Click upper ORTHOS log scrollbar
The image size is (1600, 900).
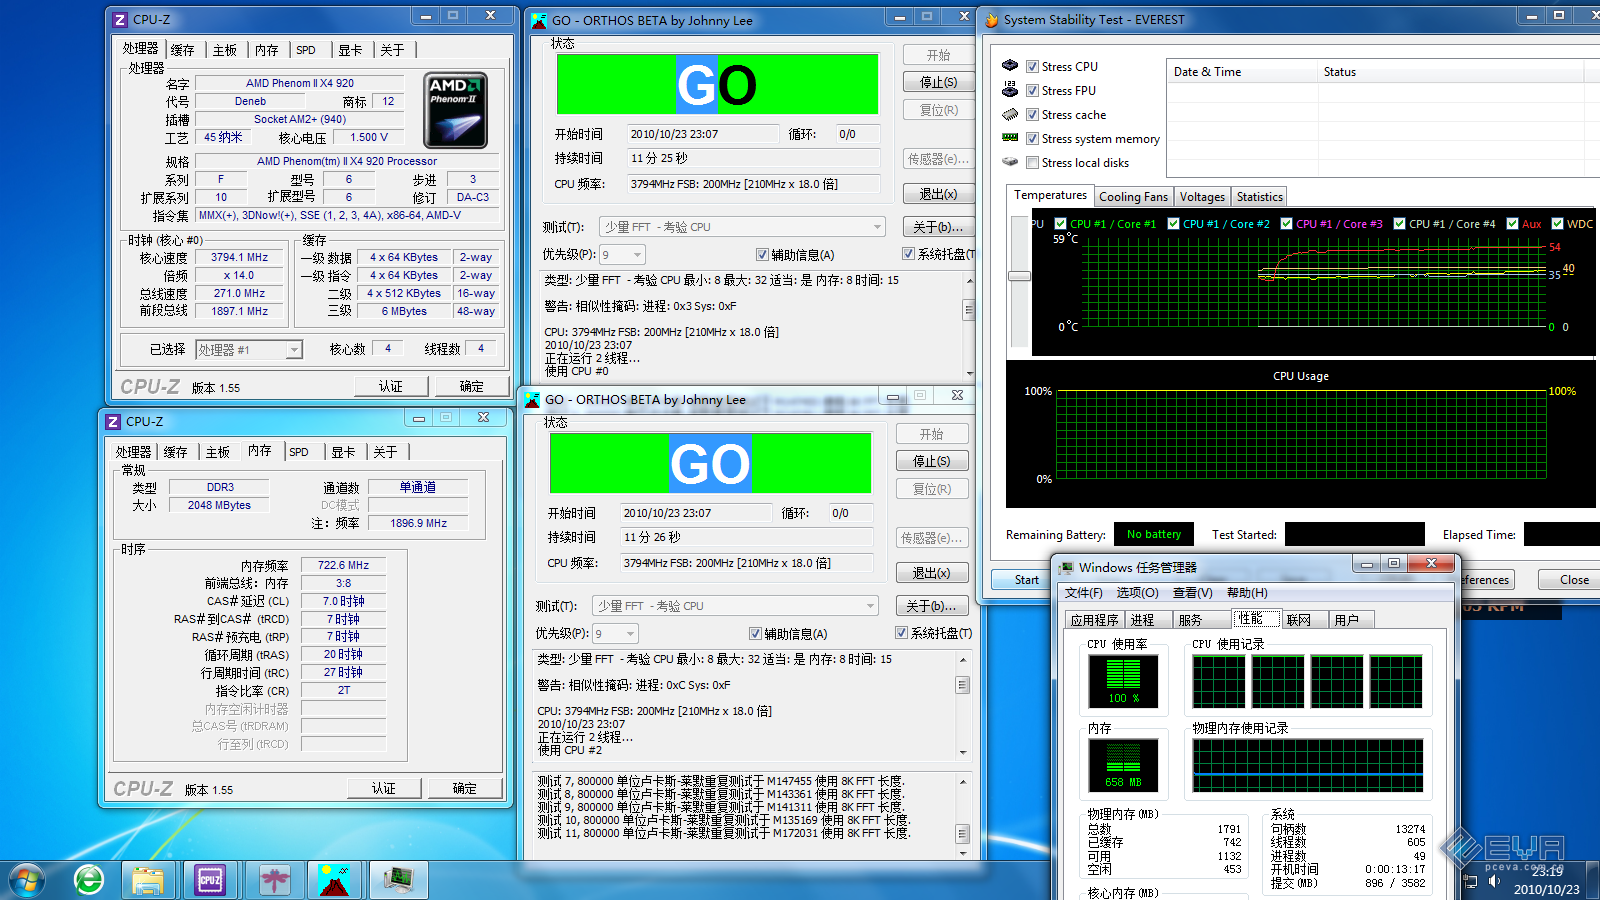tap(968, 326)
